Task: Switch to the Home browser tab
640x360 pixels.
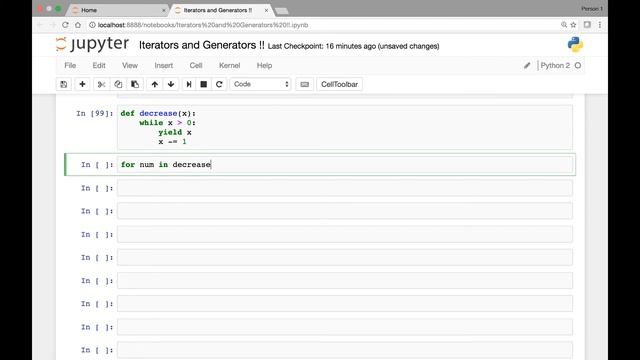Action: (118, 10)
